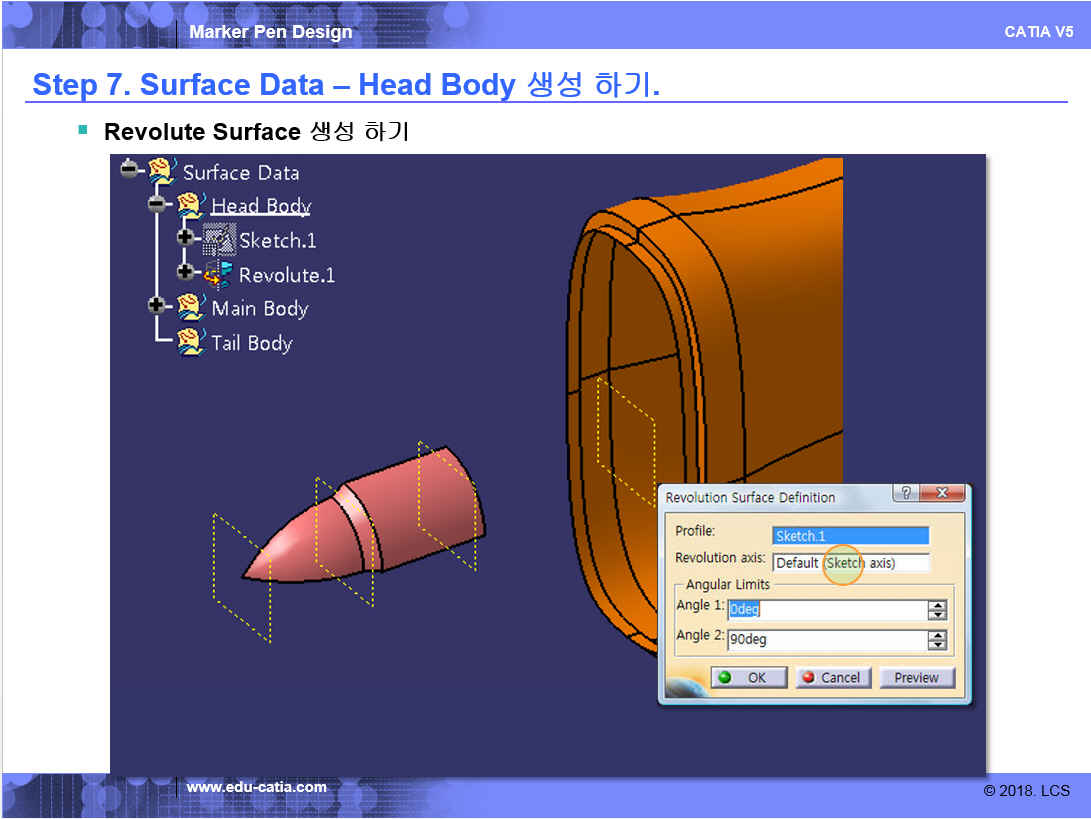Click the Preview button

pyautogui.click(x=916, y=677)
